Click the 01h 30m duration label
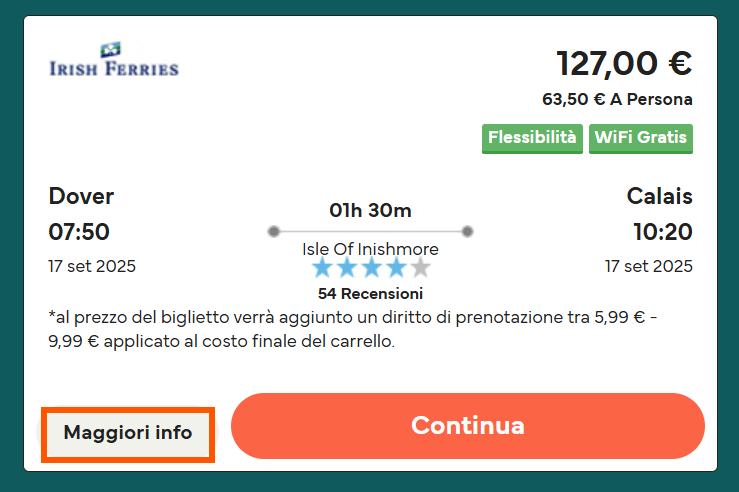 [370, 210]
